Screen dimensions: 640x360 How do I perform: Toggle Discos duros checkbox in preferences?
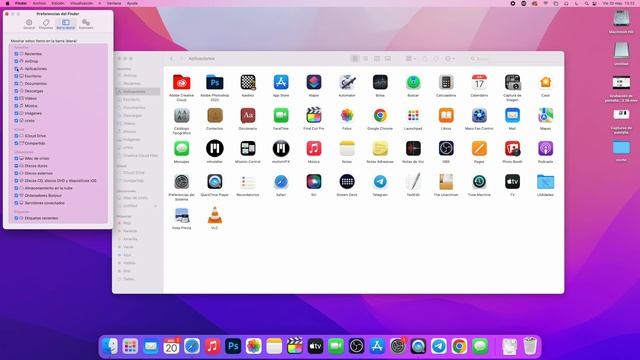tap(16, 166)
